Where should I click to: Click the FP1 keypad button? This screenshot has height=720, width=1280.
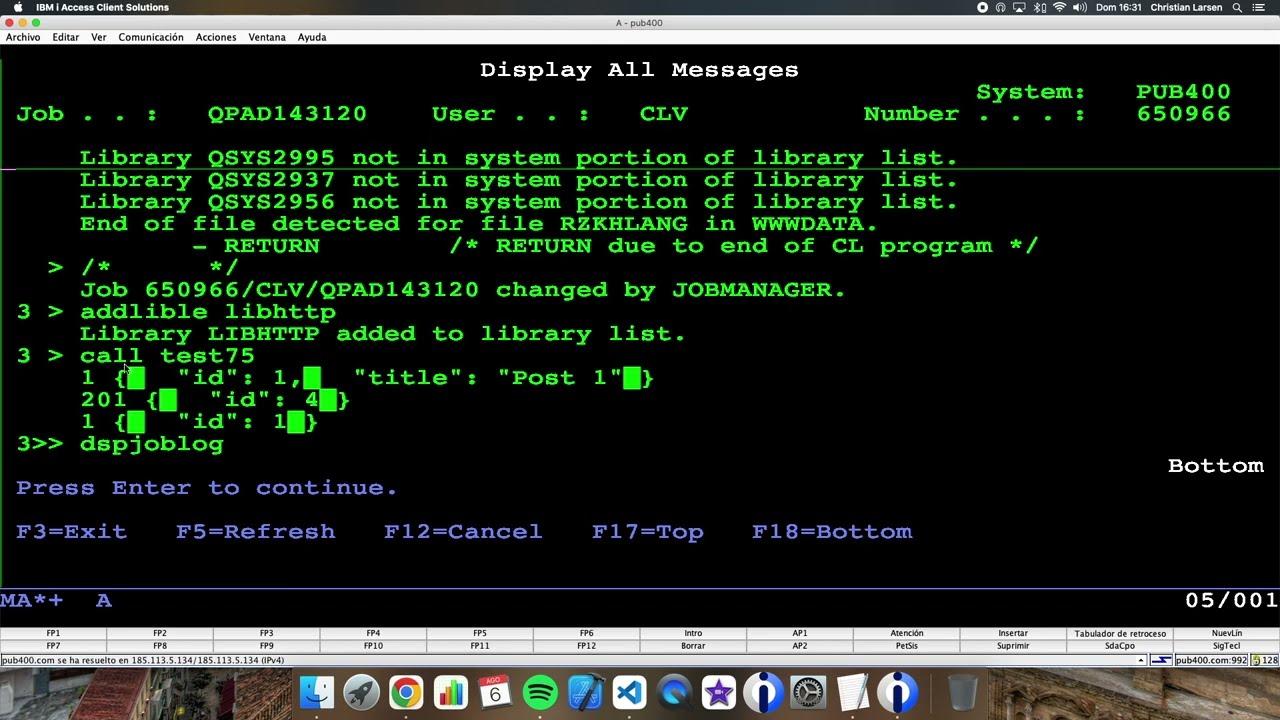[x=53, y=633]
